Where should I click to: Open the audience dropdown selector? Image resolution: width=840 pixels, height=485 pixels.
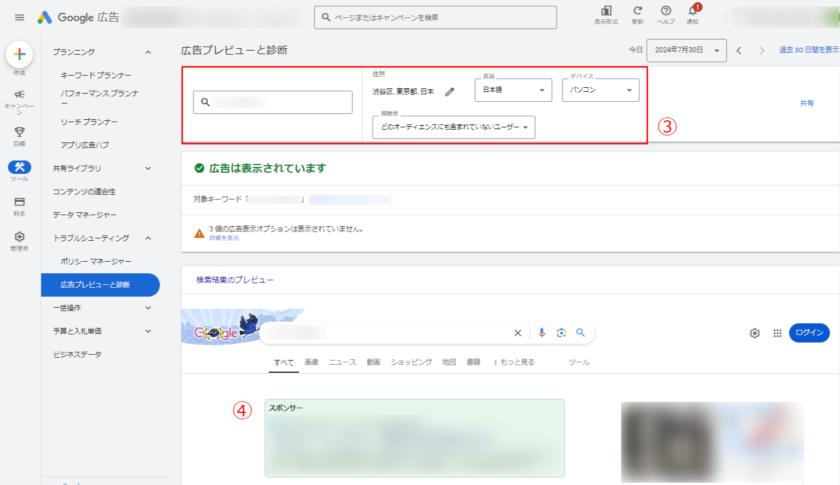click(453, 127)
